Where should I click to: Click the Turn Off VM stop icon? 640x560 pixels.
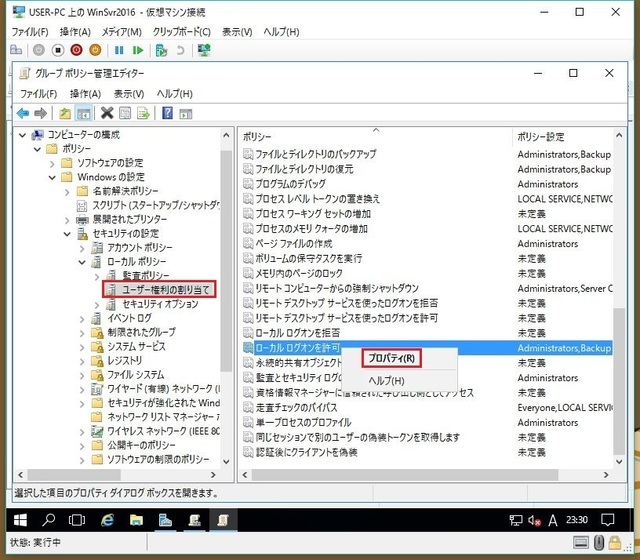tap(57, 50)
